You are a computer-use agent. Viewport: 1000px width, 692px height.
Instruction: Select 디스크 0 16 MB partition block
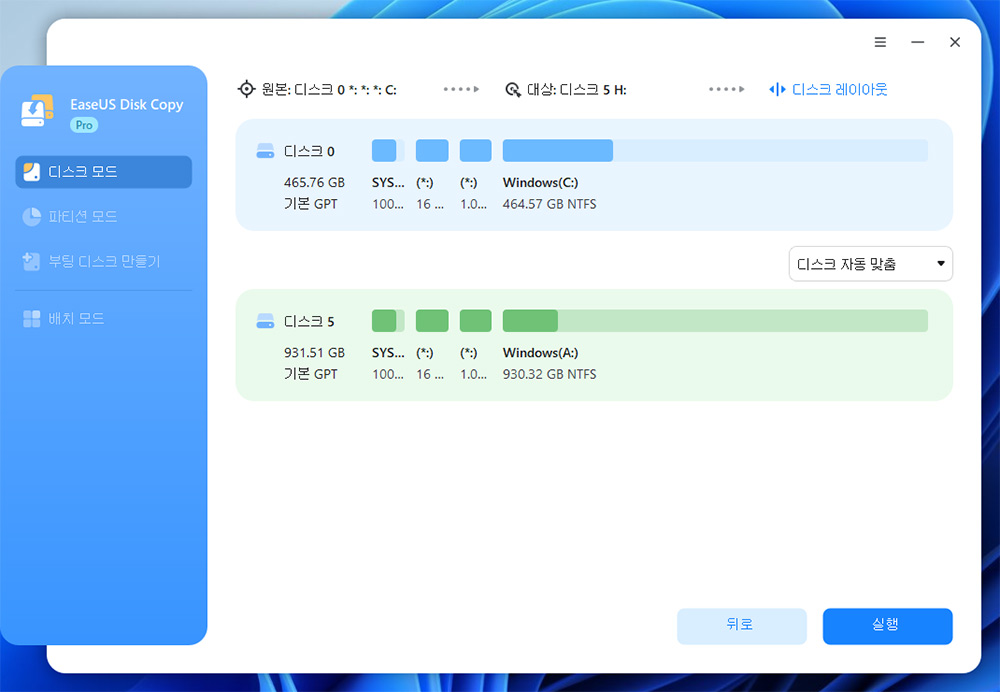432,151
